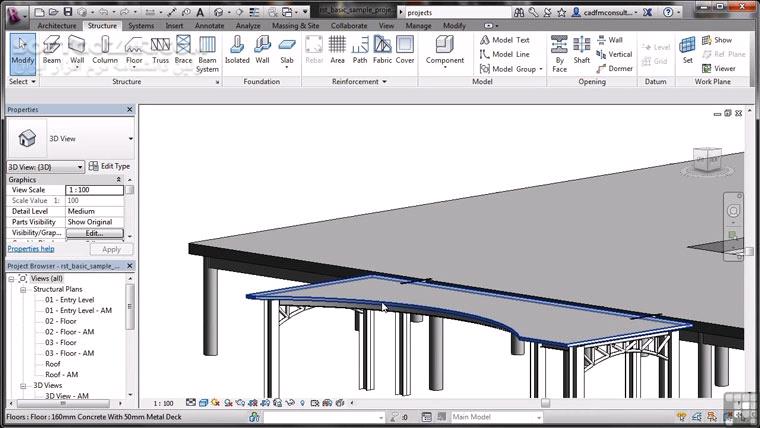Image resolution: width=760 pixels, height=428 pixels.
Task: Click the projects search field
Action: coord(458,13)
